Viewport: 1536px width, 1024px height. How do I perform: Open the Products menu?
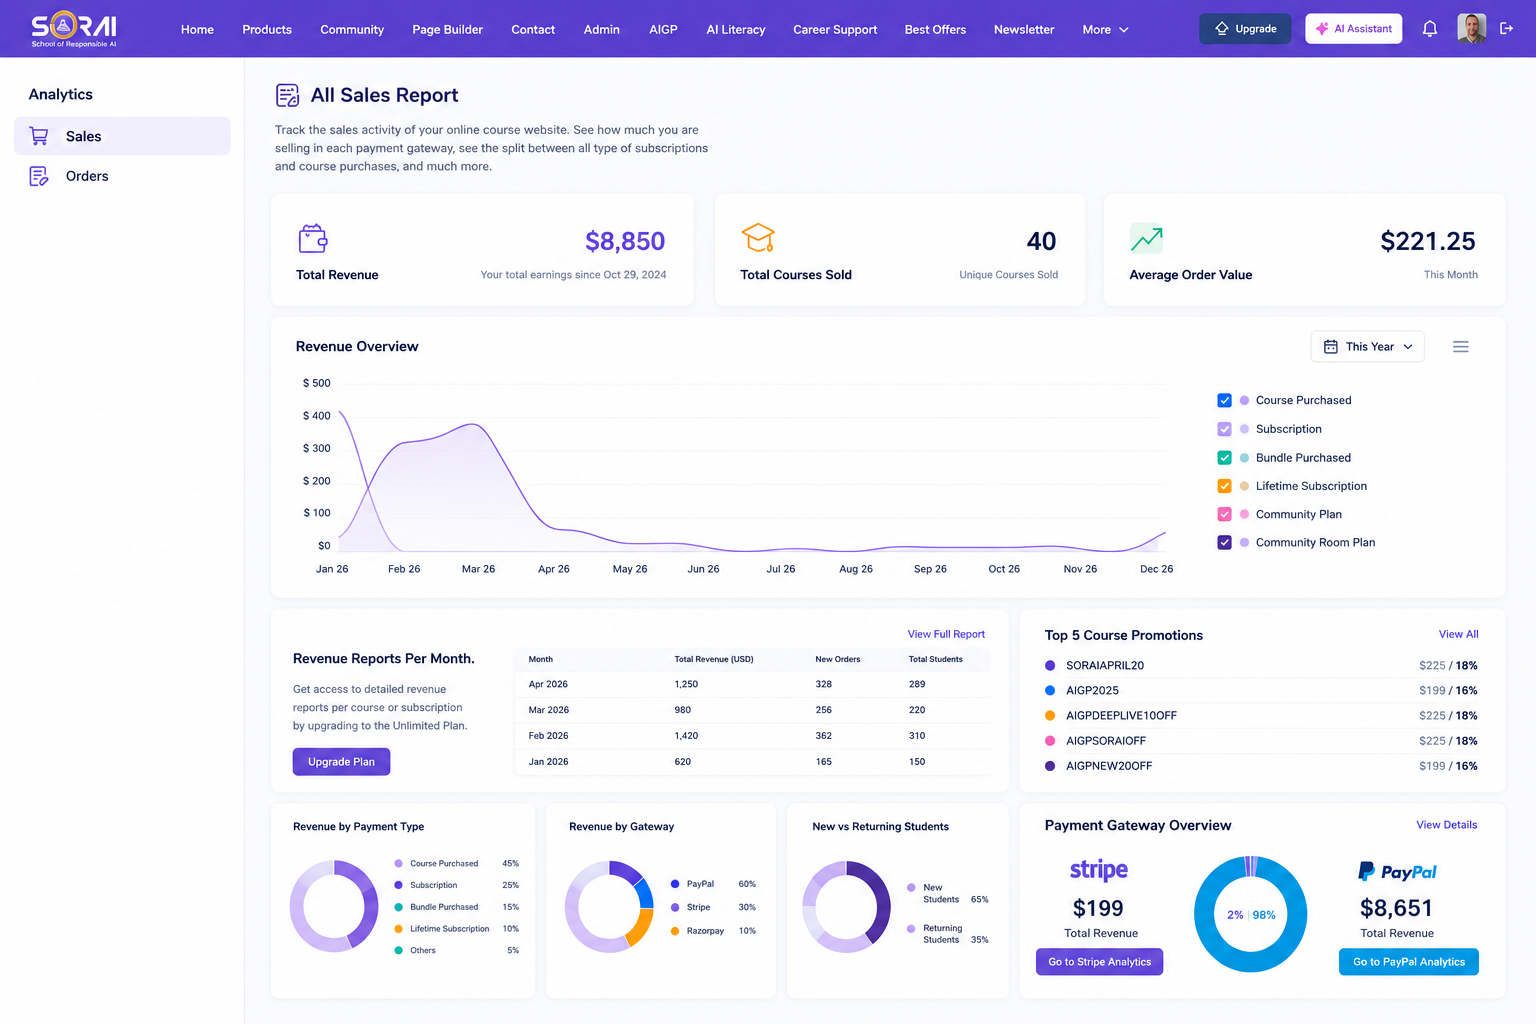(267, 29)
